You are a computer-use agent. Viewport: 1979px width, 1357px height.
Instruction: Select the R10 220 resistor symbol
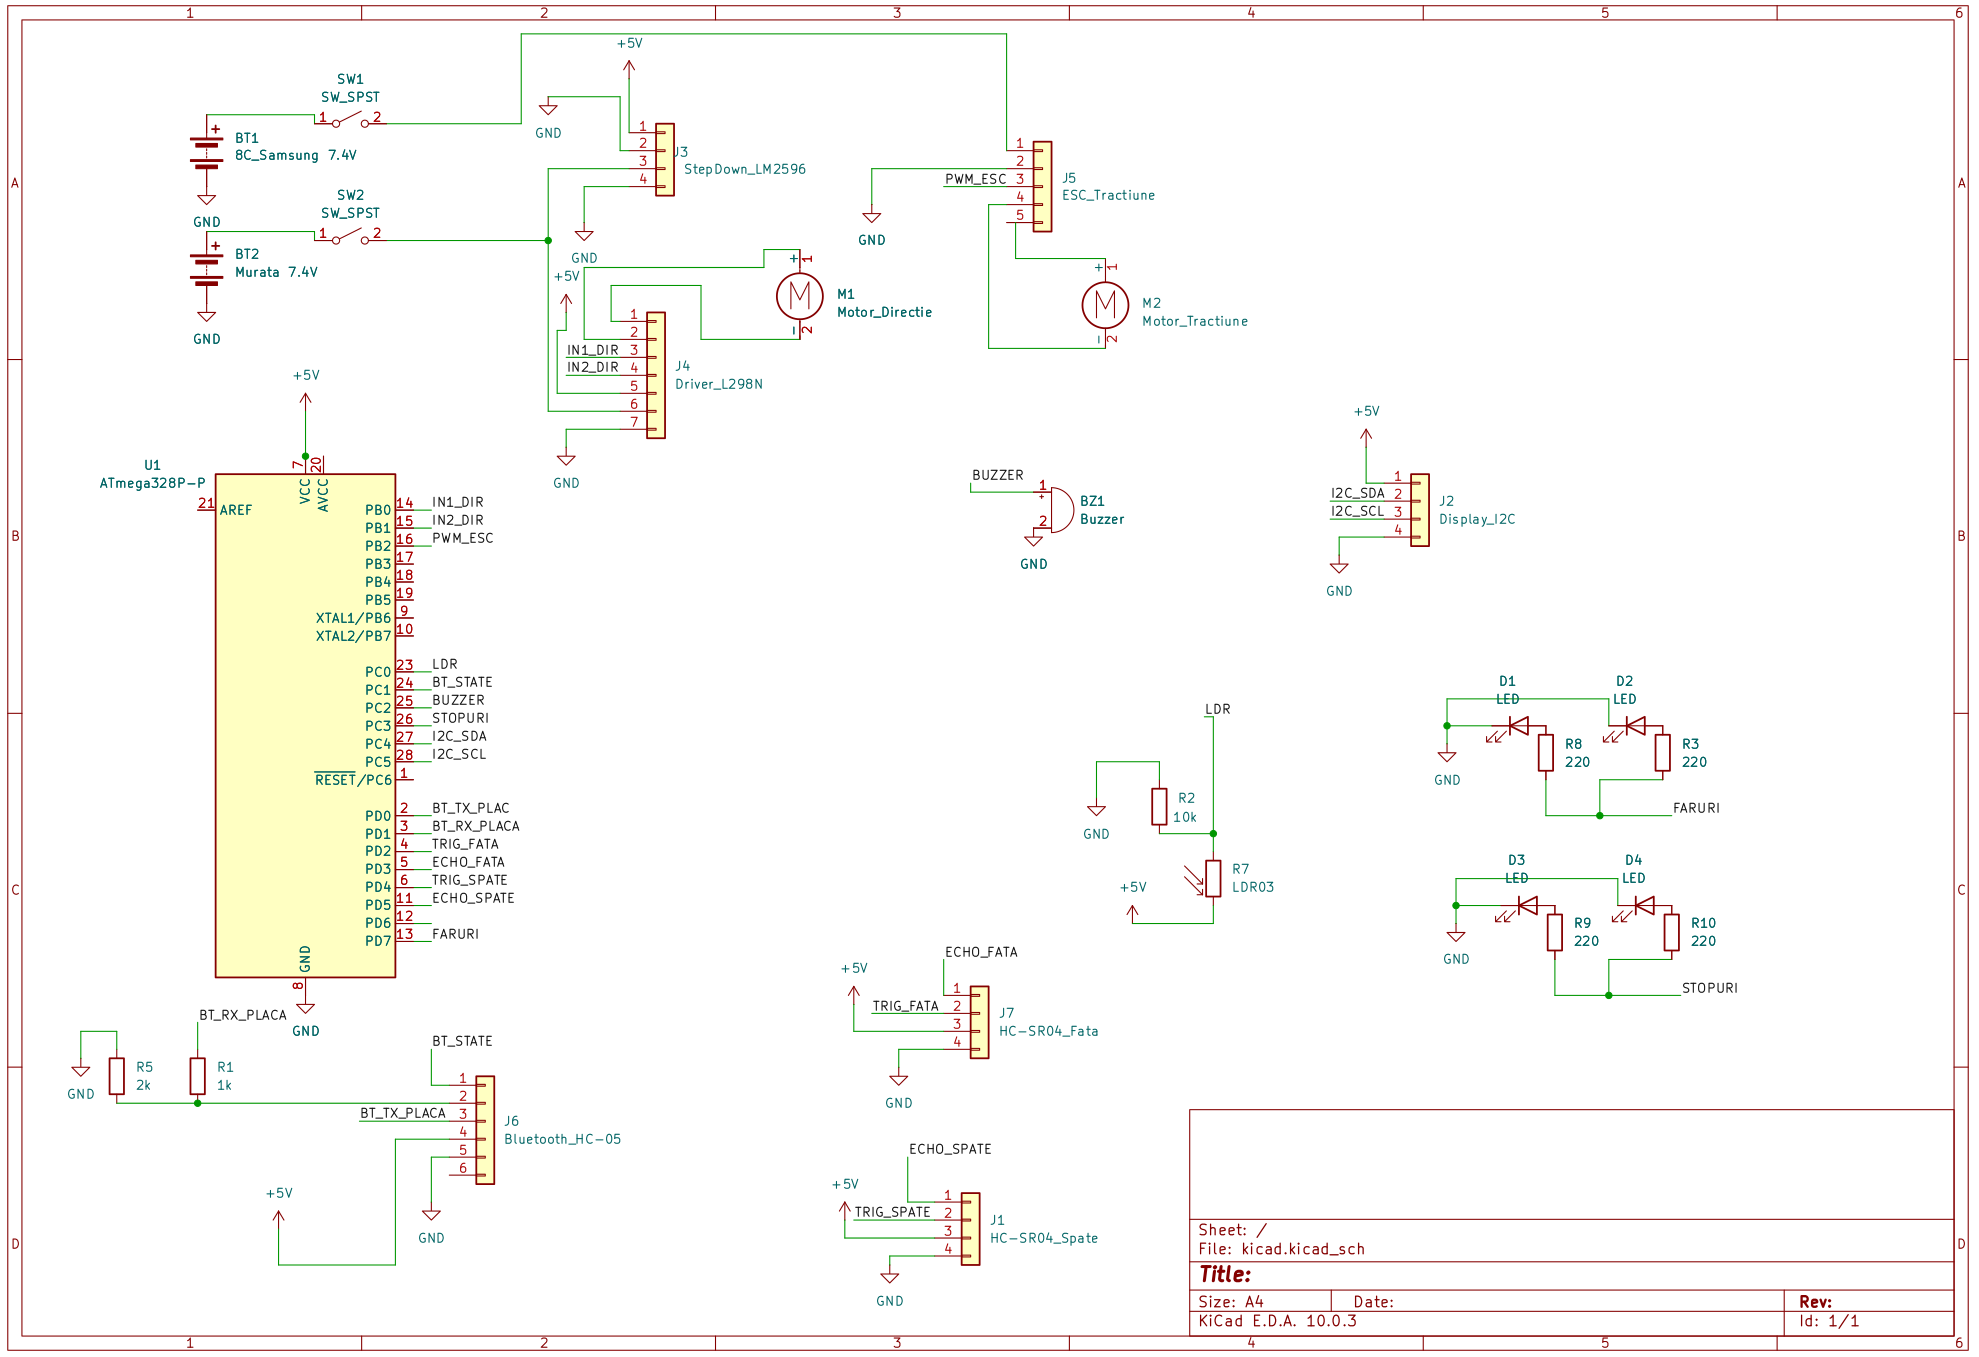[x=1672, y=932]
